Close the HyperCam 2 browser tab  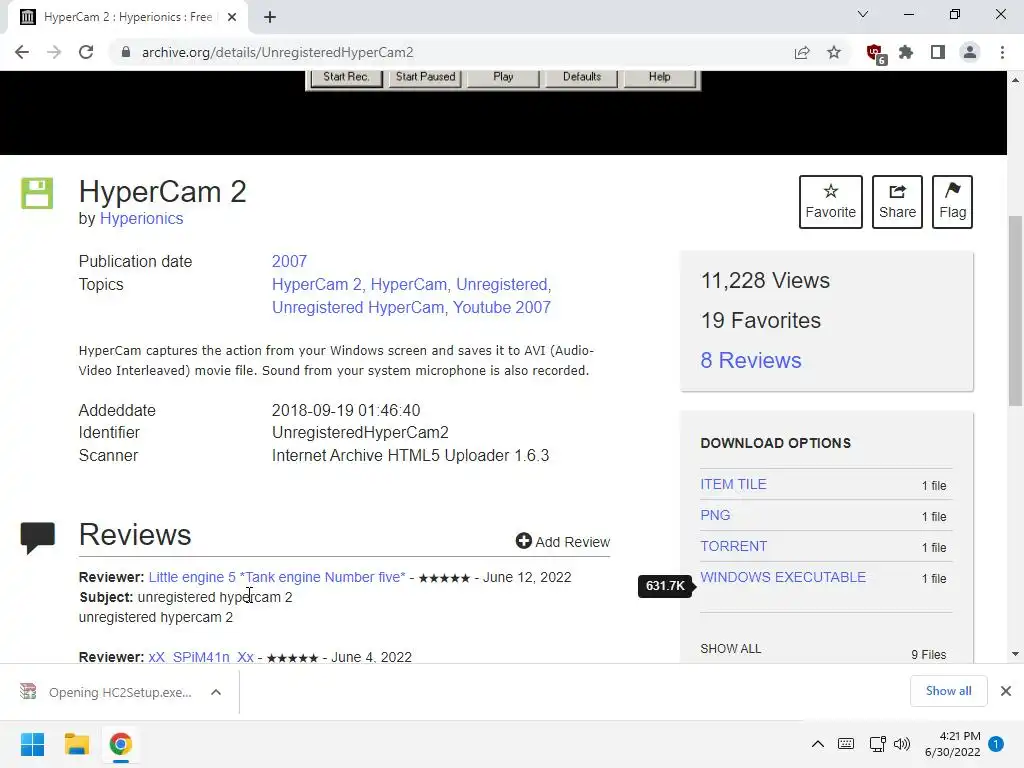232,17
